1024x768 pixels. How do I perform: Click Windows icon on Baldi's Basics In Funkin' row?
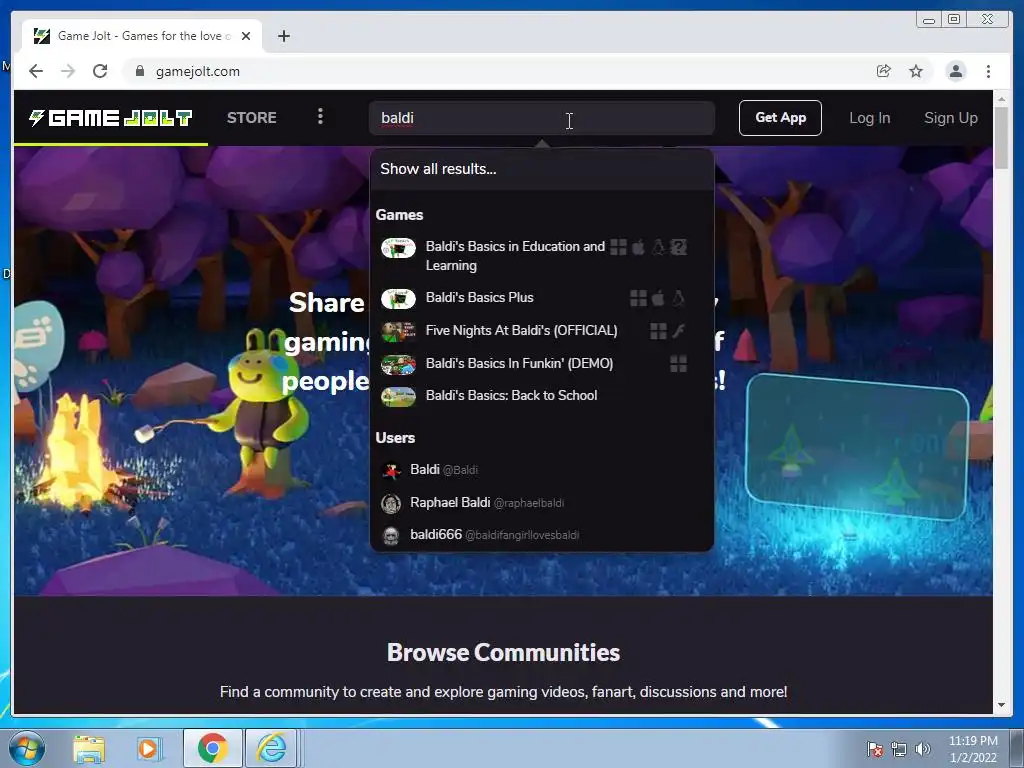[679, 364]
